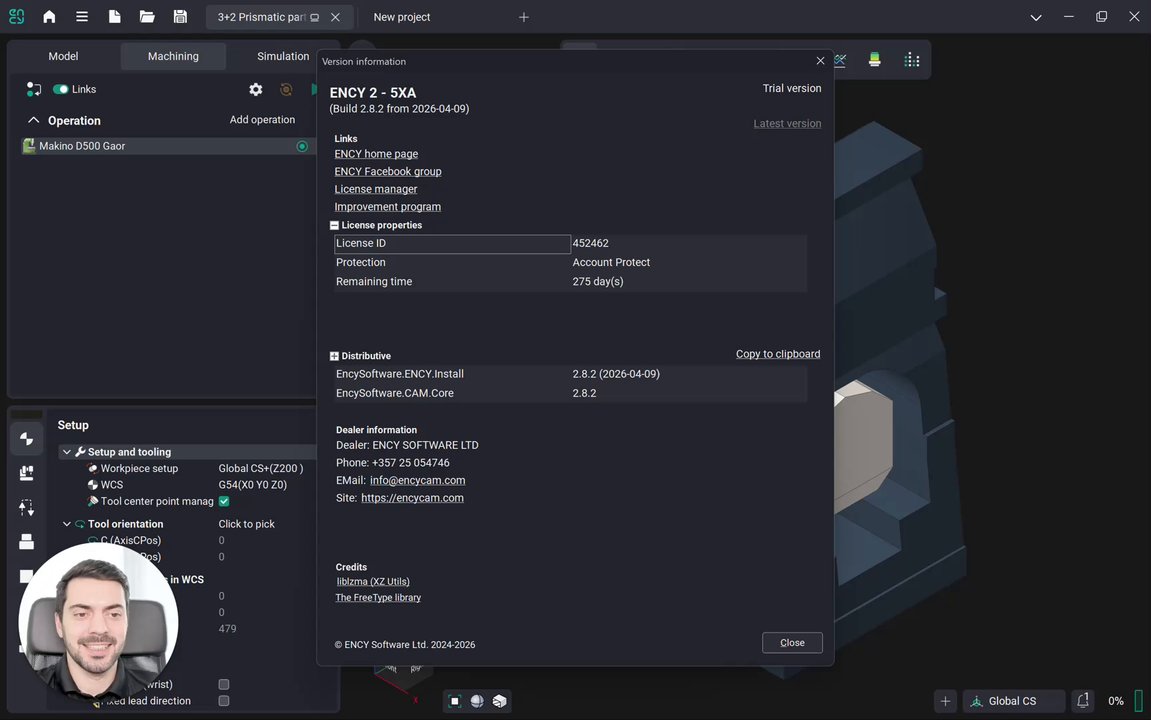This screenshot has width=1151, height=720.
Task: Click the orange icon next to settings gear
Action: [x=286, y=89]
